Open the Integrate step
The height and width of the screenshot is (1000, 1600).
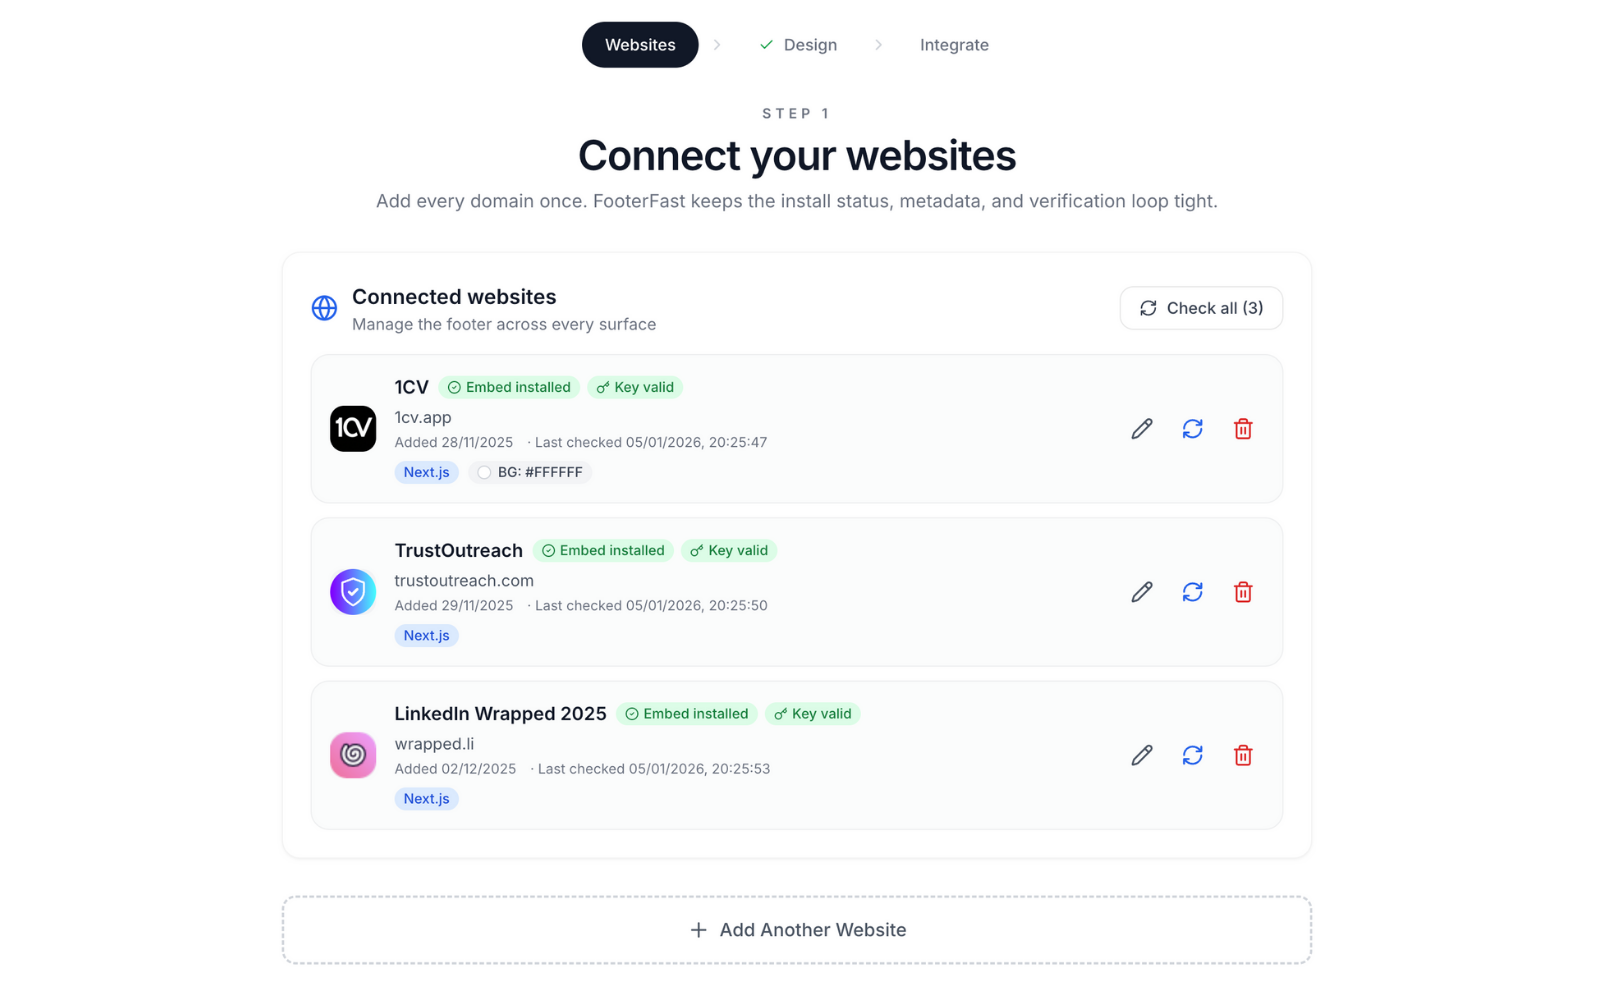click(954, 44)
